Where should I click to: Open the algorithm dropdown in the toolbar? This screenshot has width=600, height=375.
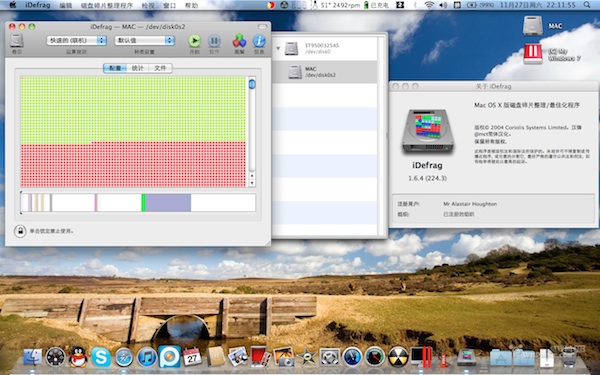tap(77, 40)
